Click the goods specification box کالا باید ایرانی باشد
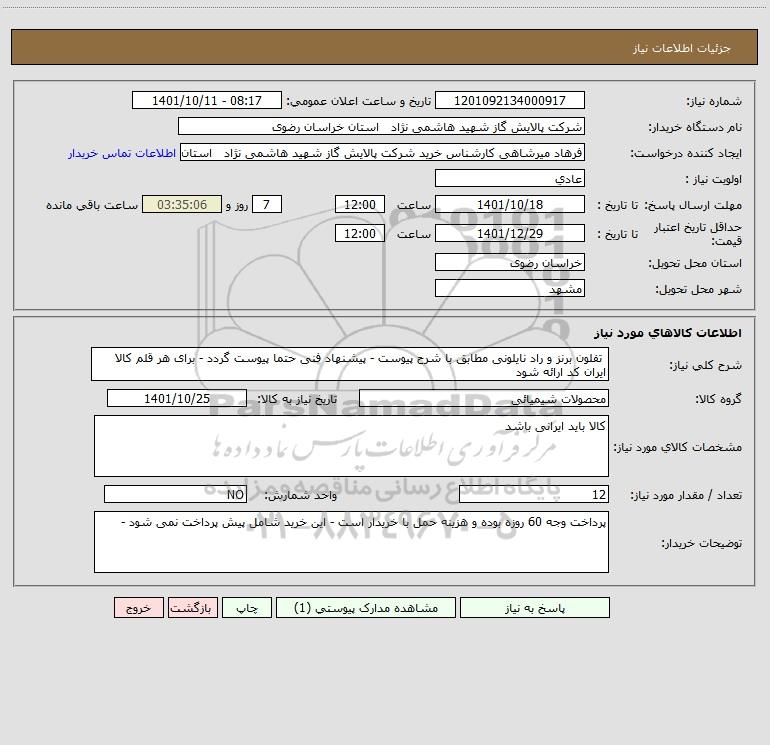The width and height of the screenshot is (770, 745). [x=351, y=446]
